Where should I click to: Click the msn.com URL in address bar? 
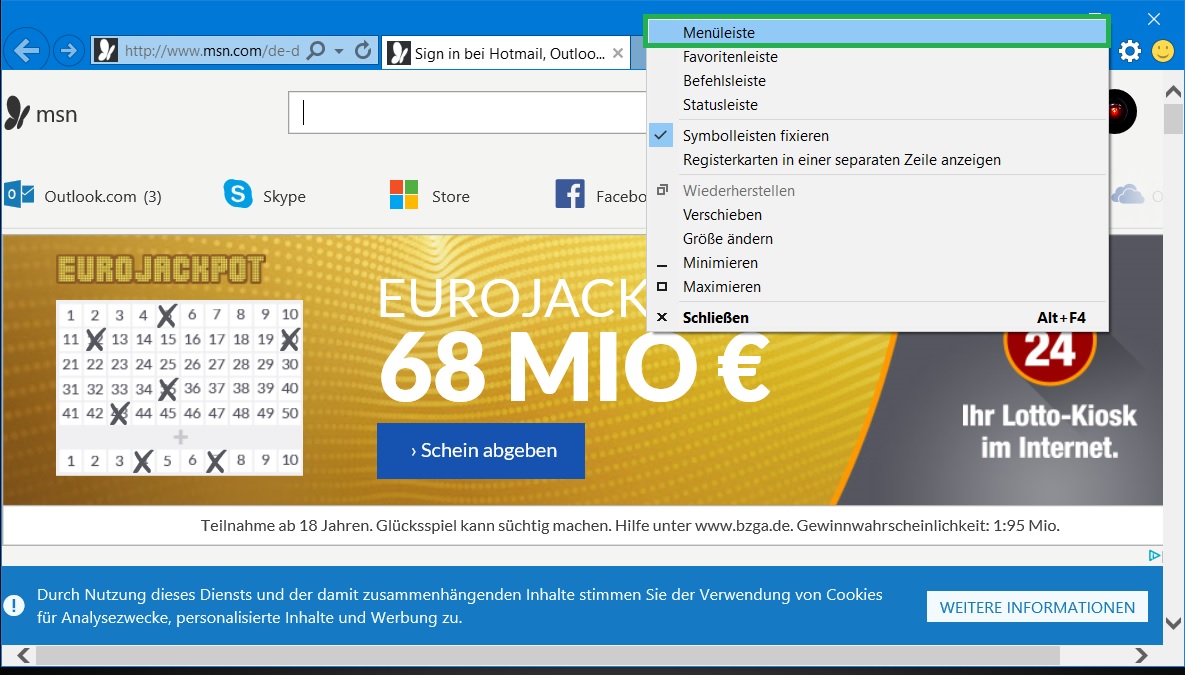tap(212, 51)
